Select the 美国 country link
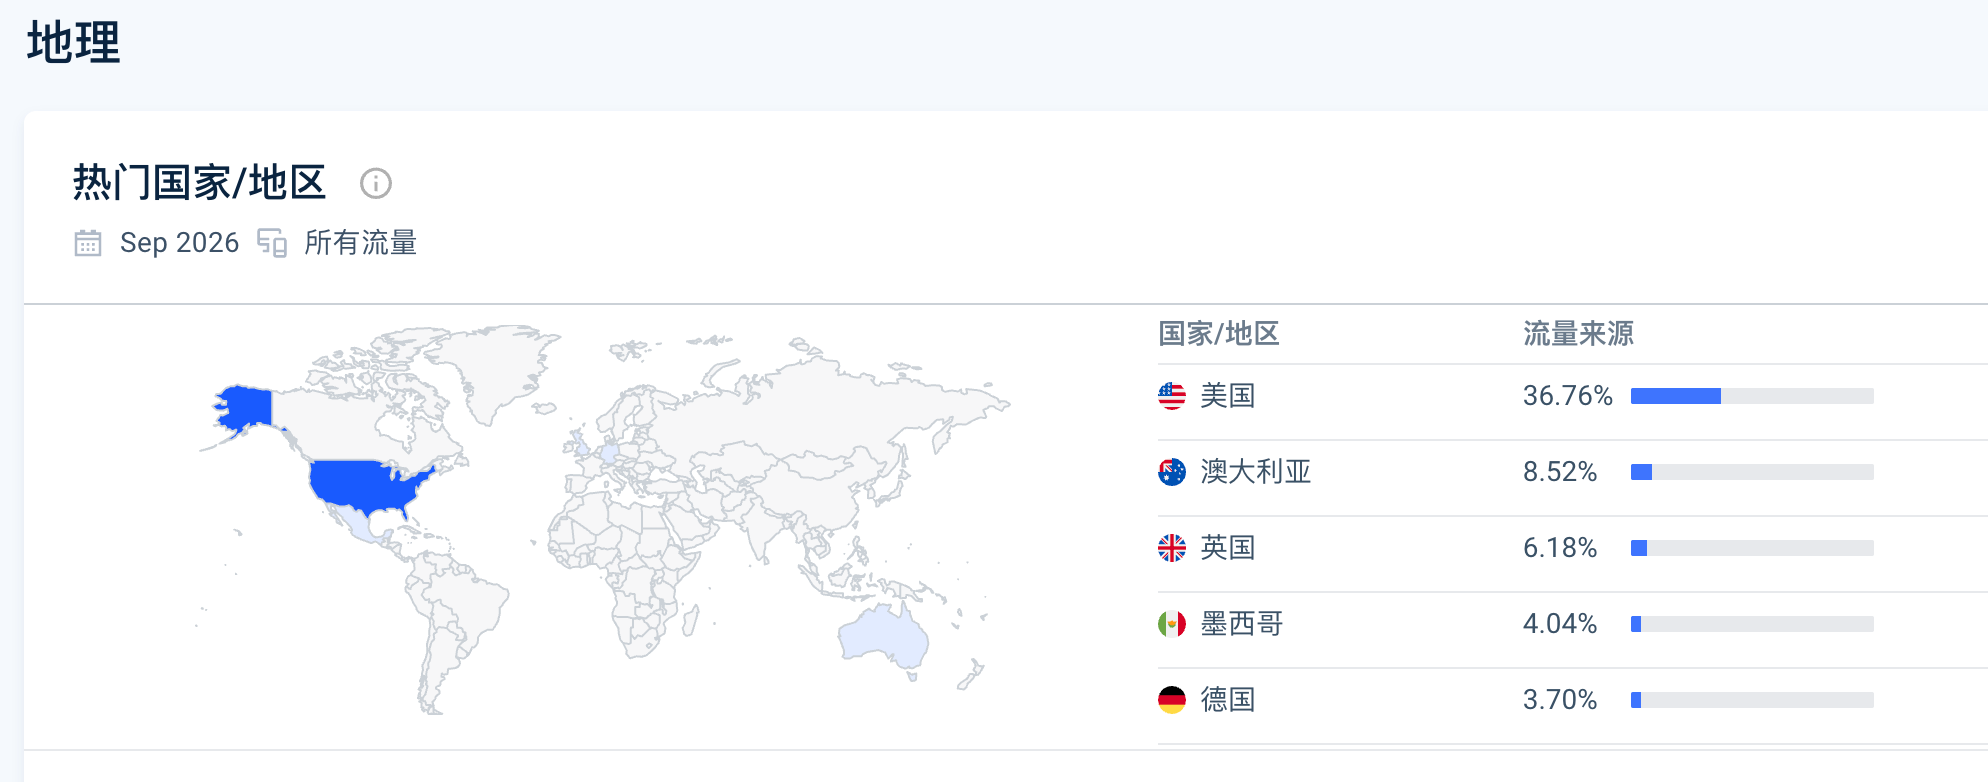The image size is (1988, 782). click(1228, 396)
